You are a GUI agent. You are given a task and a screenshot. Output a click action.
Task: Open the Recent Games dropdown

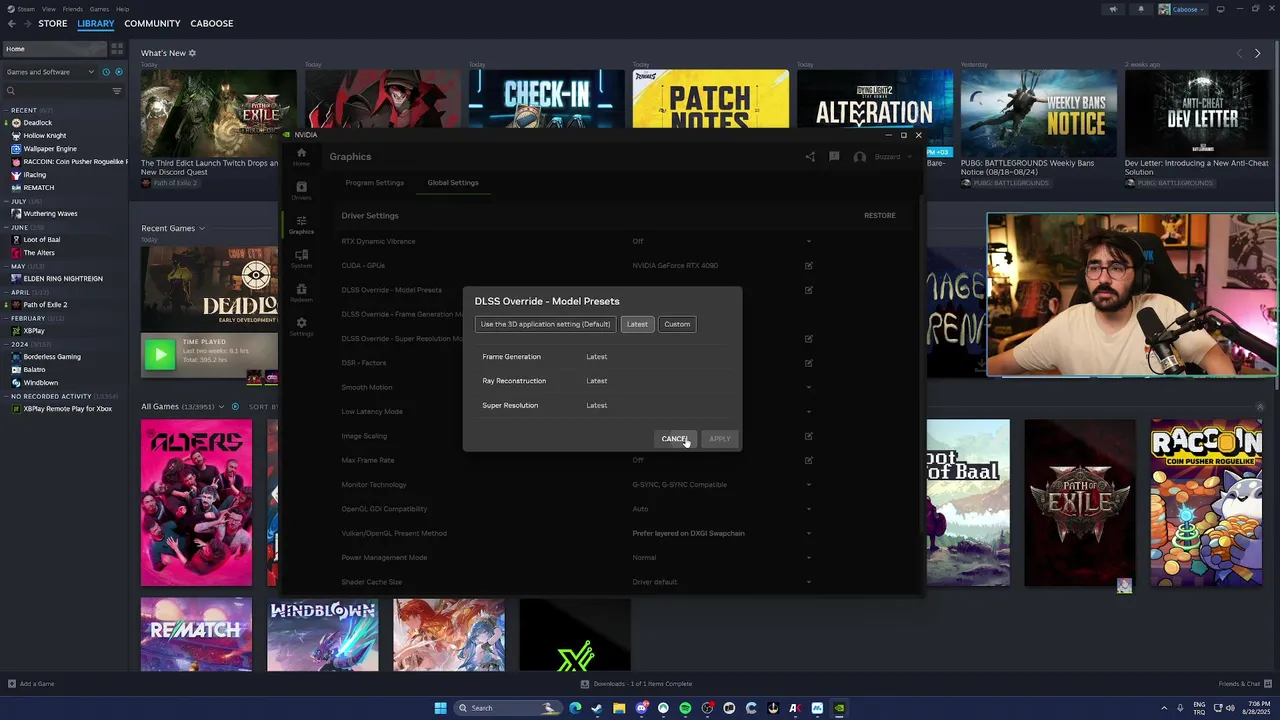coord(173,229)
